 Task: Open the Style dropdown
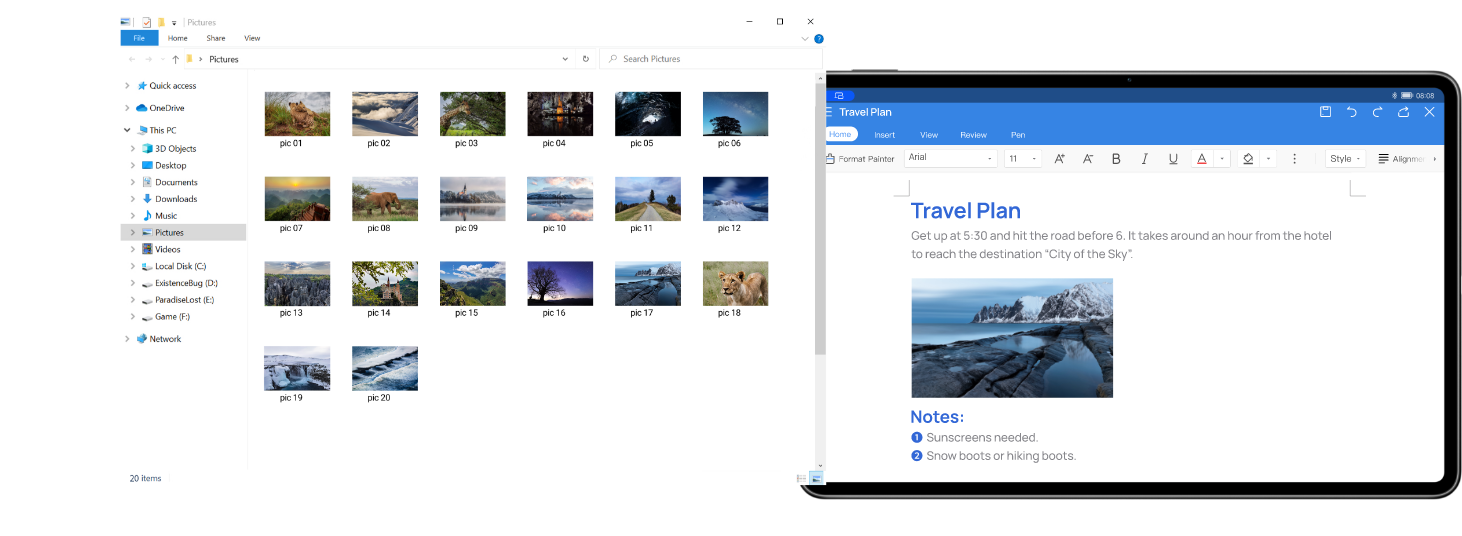pos(1346,159)
